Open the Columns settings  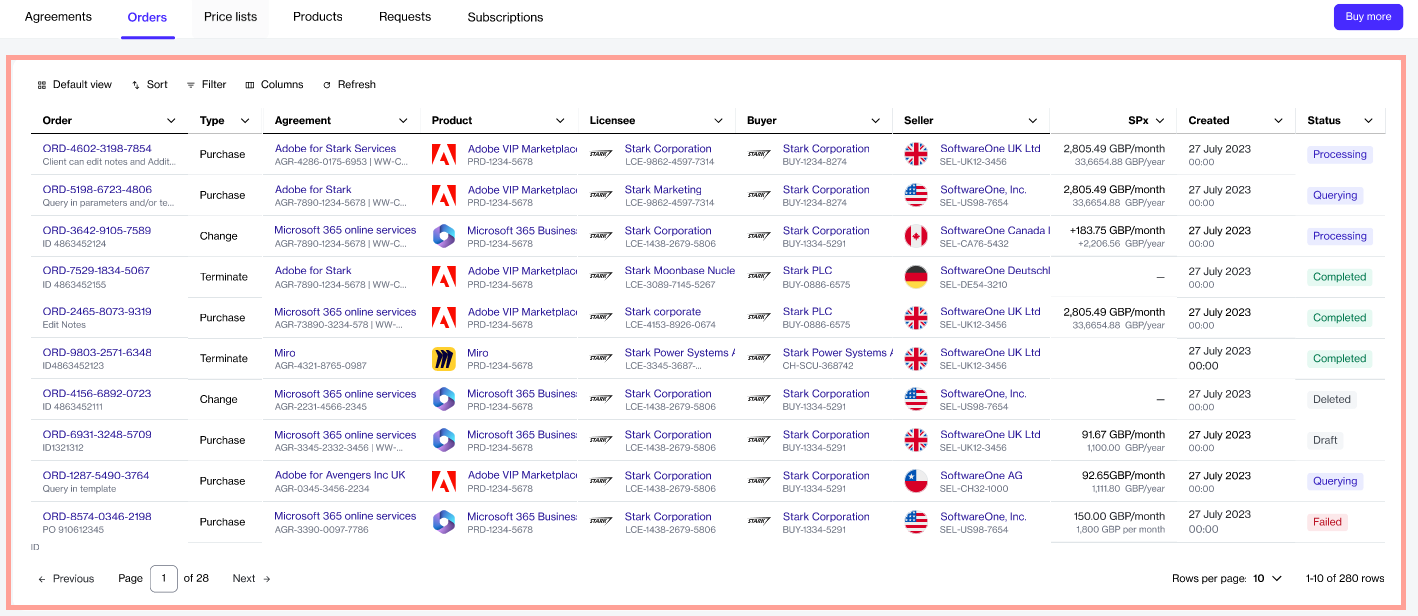(274, 85)
